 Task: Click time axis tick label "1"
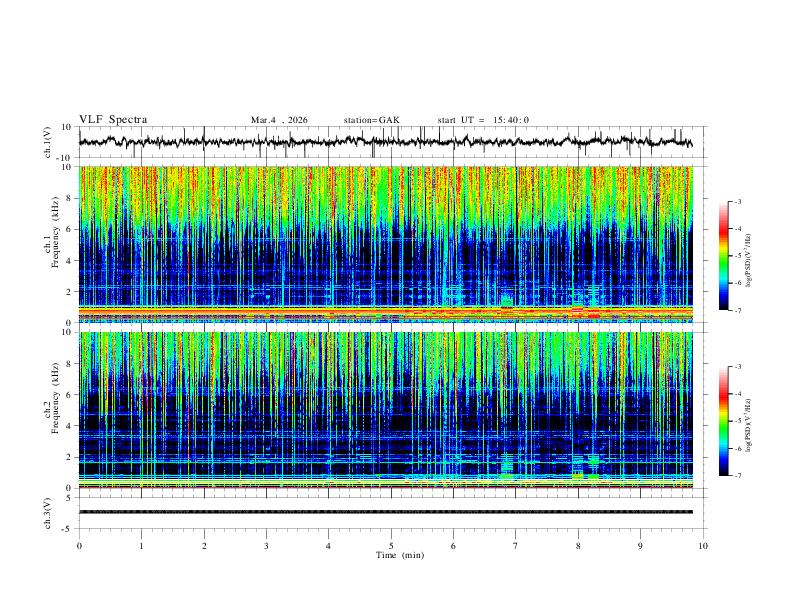(x=141, y=546)
